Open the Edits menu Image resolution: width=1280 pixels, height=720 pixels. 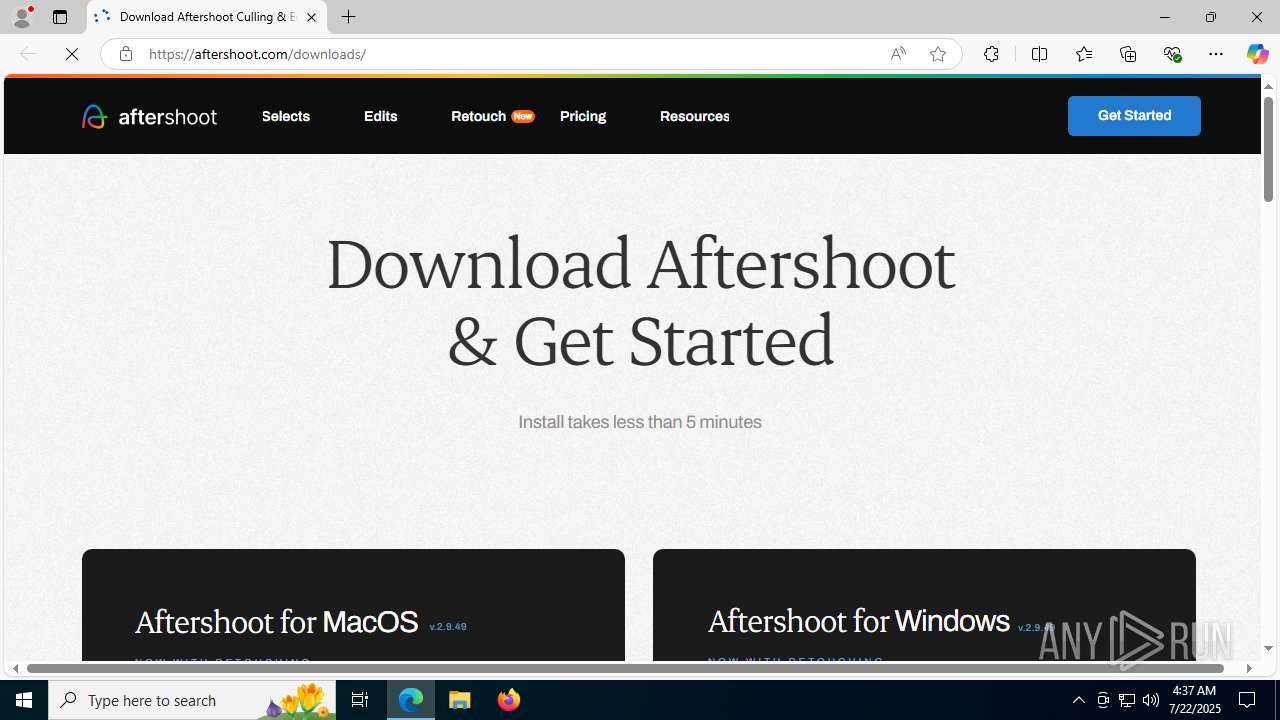[x=380, y=116]
